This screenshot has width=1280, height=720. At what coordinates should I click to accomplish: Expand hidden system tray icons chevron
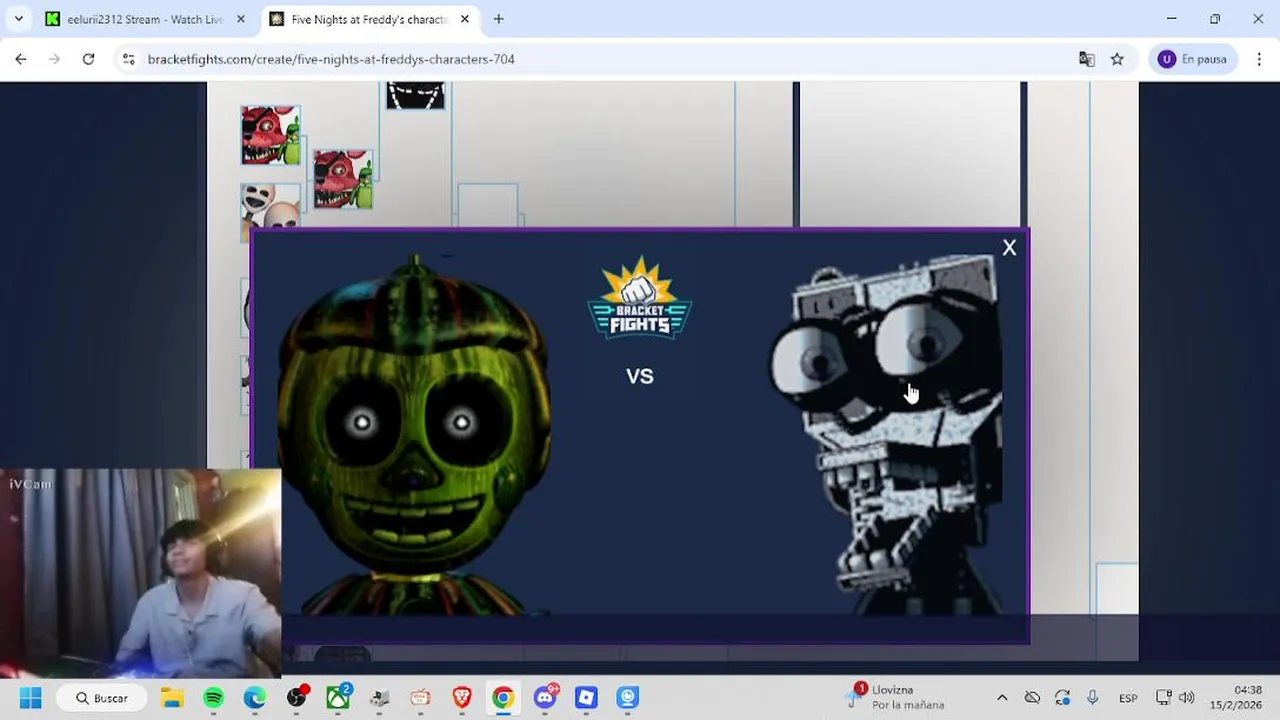tap(1002, 698)
